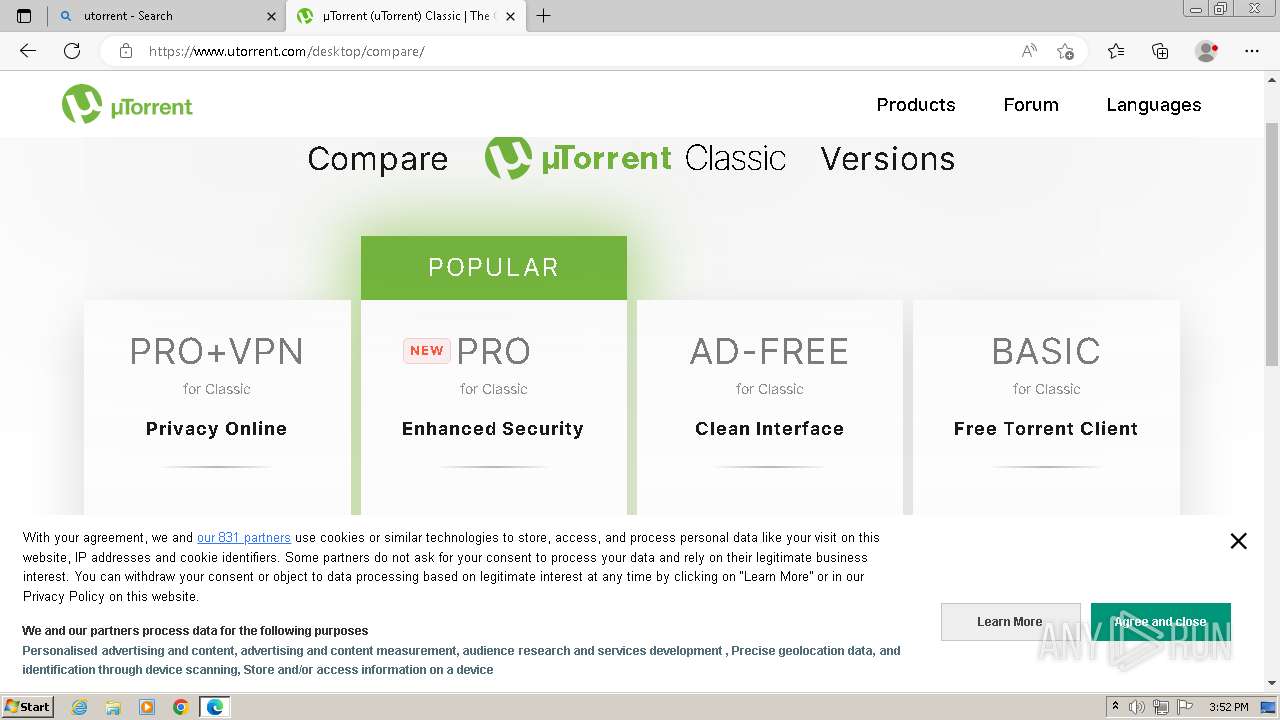1280x720 pixels.
Task: Click 'Clean Interface' text
Action: pyautogui.click(x=769, y=429)
